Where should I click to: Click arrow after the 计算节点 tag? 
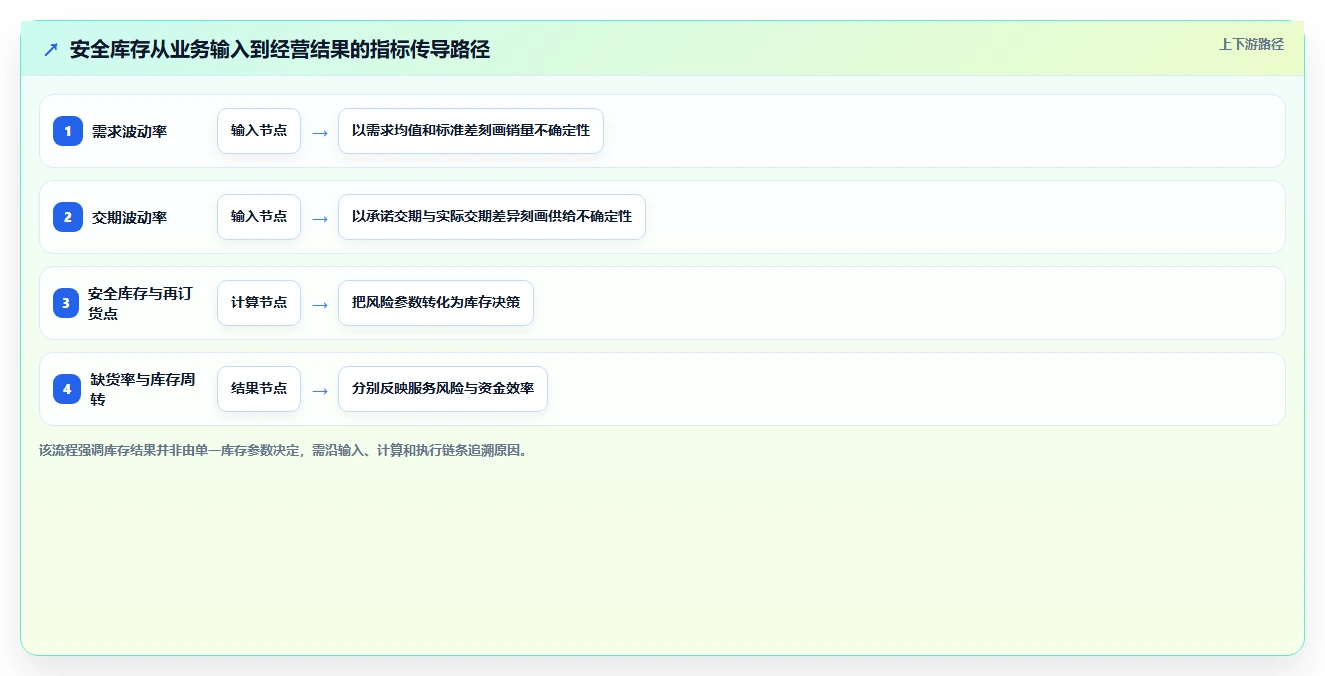320,304
